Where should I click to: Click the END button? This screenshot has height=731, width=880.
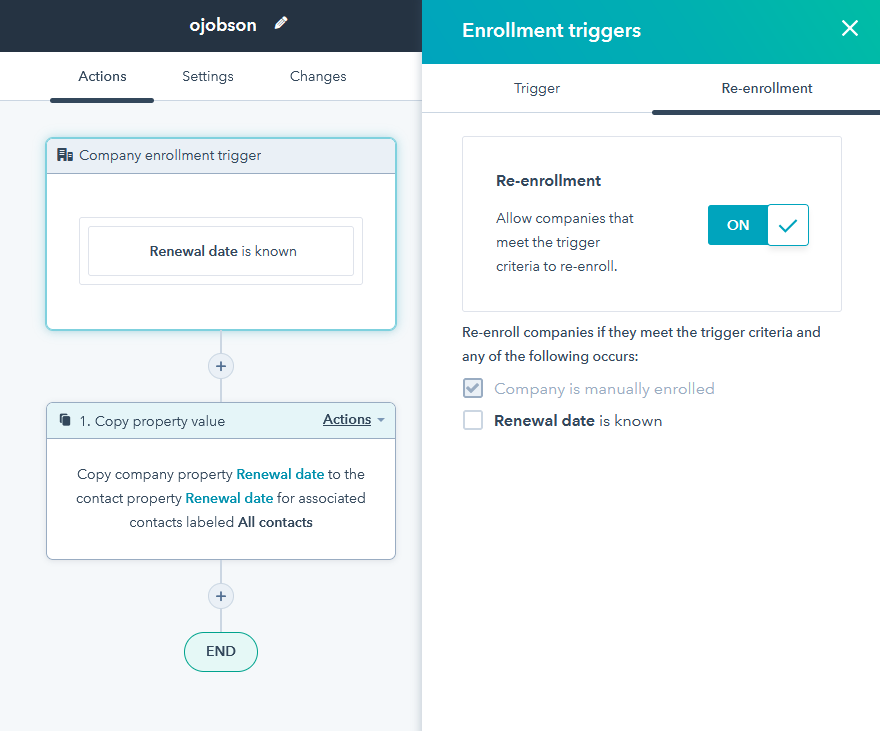click(220, 651)
